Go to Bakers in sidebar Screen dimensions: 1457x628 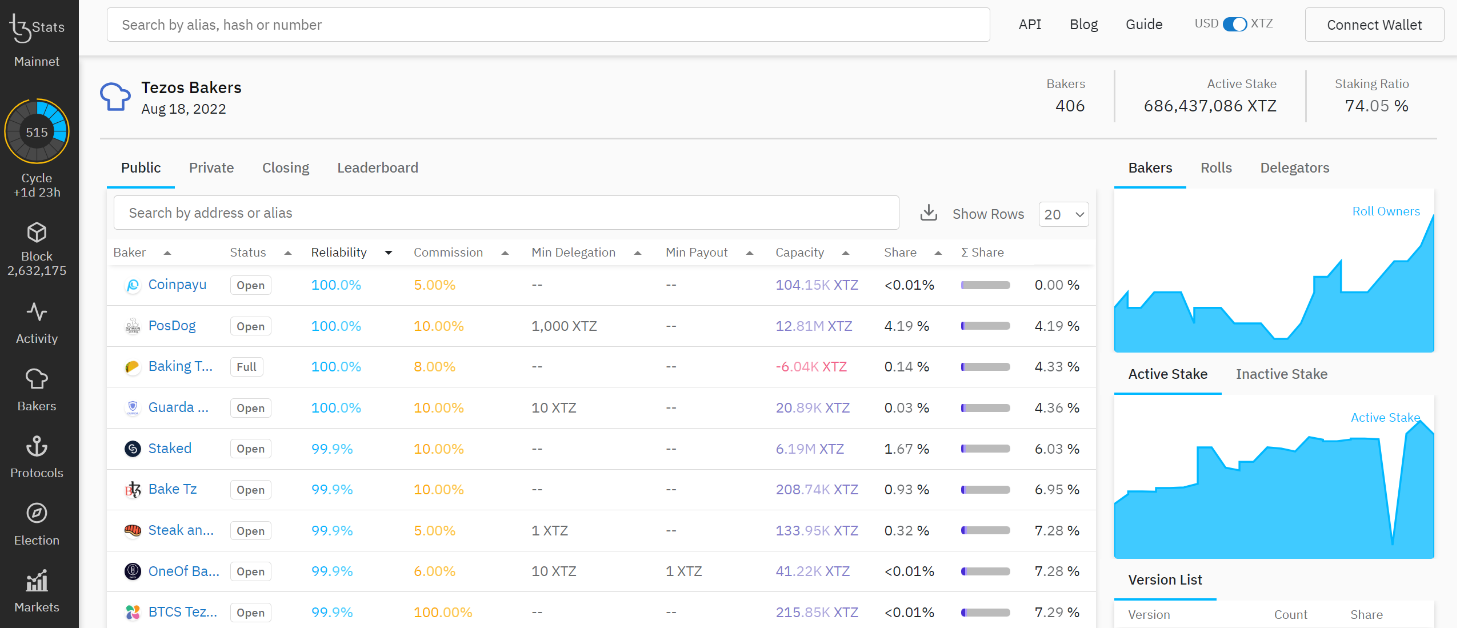[x=37, y=379]
